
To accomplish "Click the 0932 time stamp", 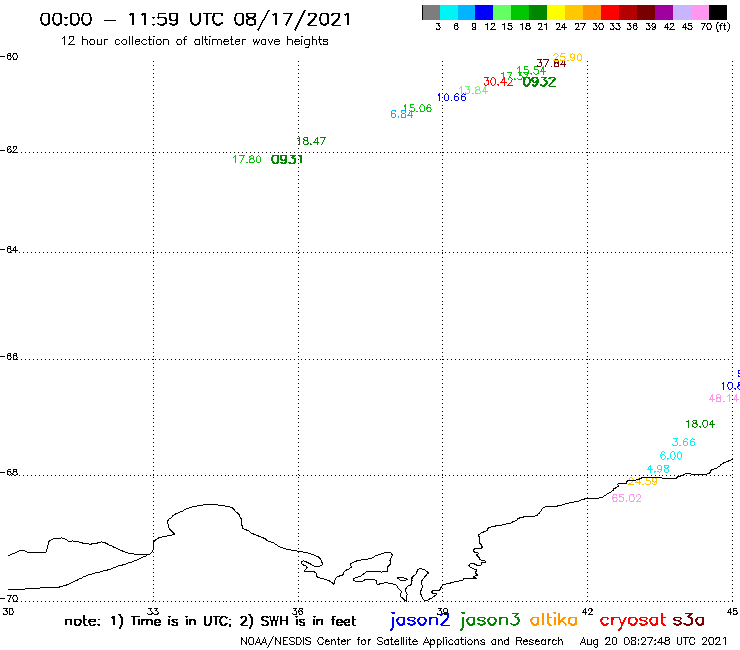I will [539, 82].
